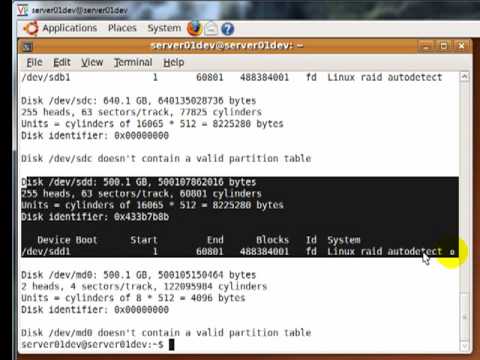Image resolution: width=480 pixels, height=360 pixels.
Task: Open the Applications menu
Action: (x=69, y=28)
